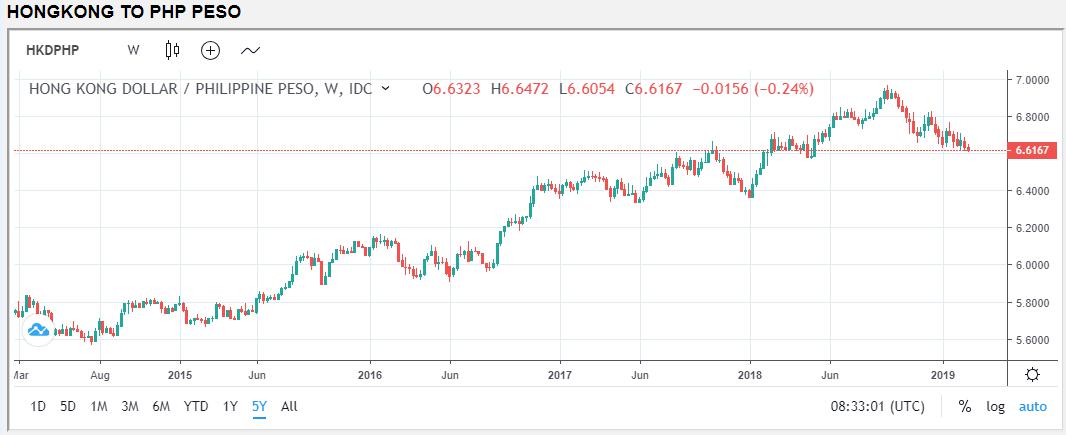Select the 1D time range
The image size is (1066, 435).
[38, 406]
